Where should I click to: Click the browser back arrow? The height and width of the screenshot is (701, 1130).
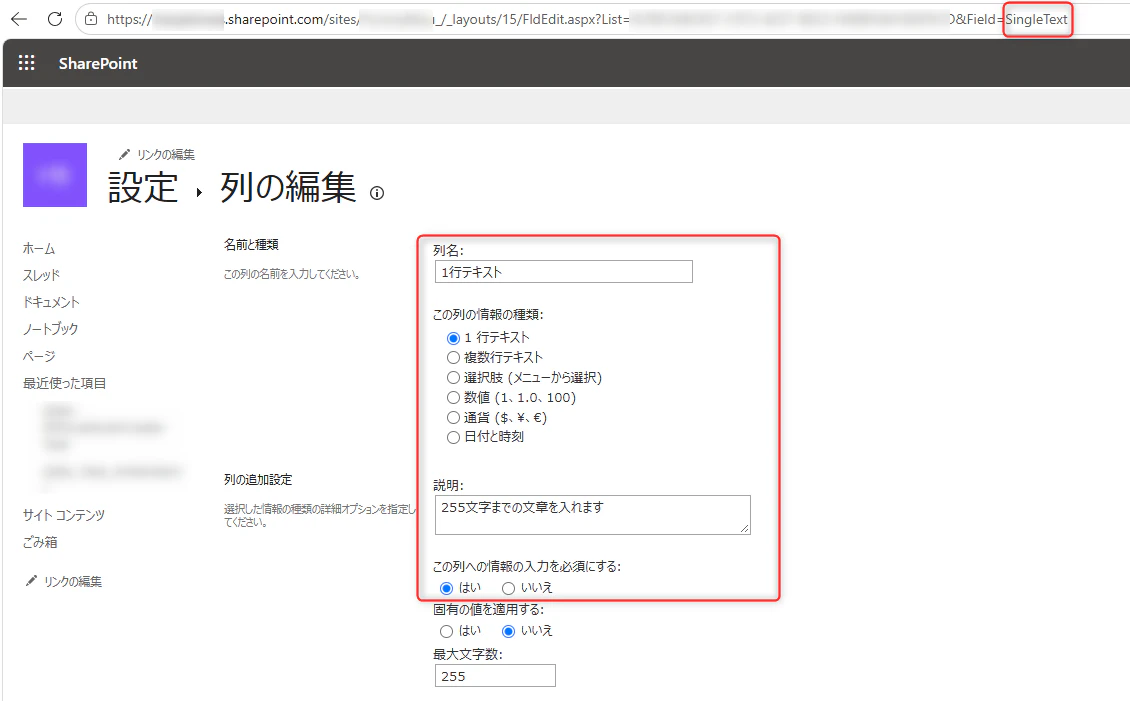pos(19,19)
